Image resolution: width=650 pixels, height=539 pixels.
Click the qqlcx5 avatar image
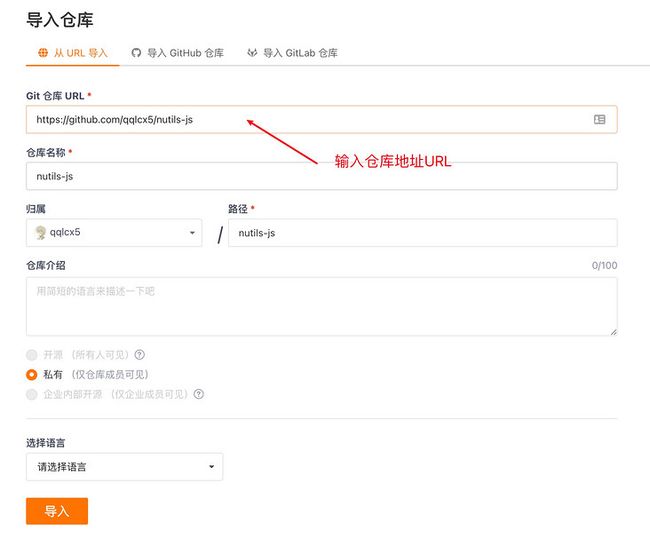coord(41,233)
